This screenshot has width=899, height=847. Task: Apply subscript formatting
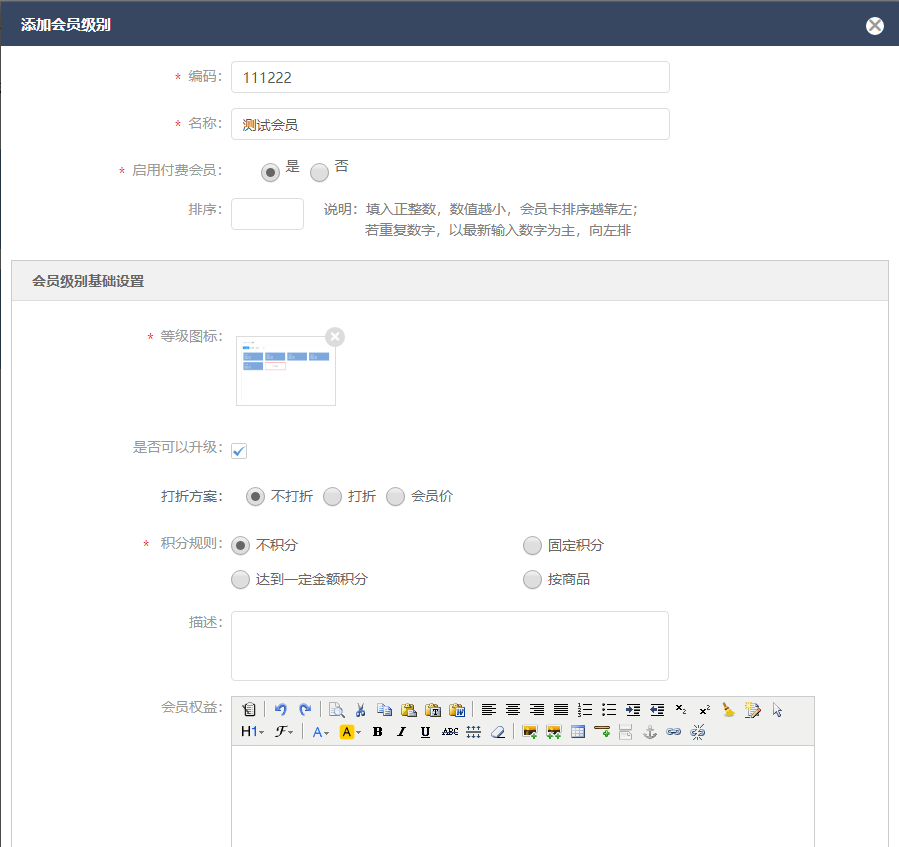681,710
